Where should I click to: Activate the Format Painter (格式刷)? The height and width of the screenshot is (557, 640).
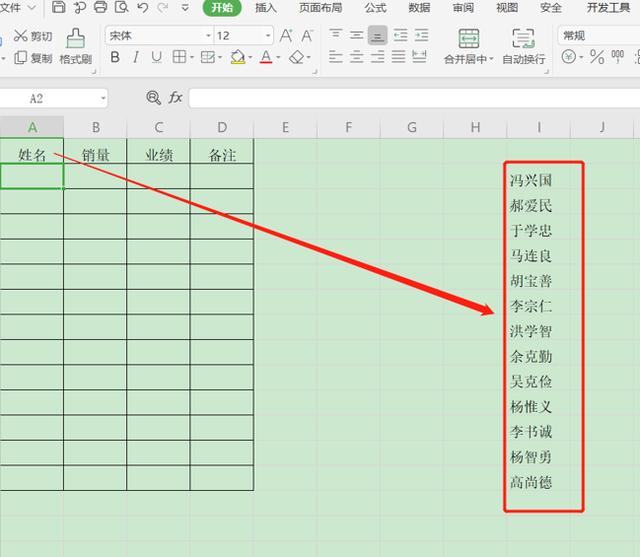tap(76, 46)
